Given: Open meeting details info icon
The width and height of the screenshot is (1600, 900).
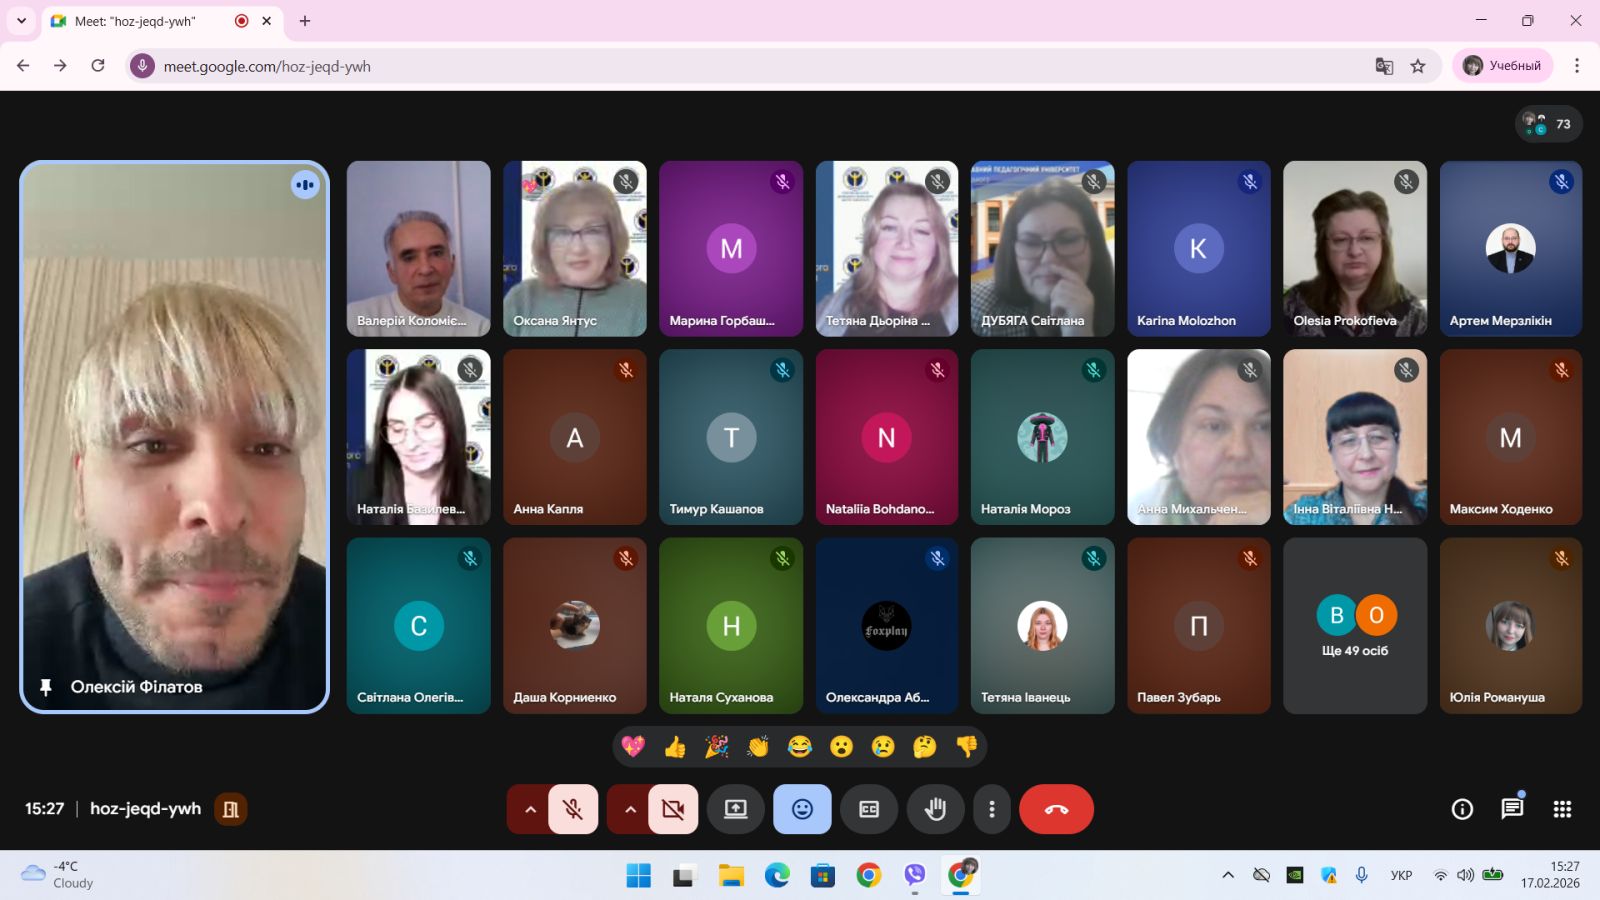Looking at the screenshot, I should pos(1462,809).
